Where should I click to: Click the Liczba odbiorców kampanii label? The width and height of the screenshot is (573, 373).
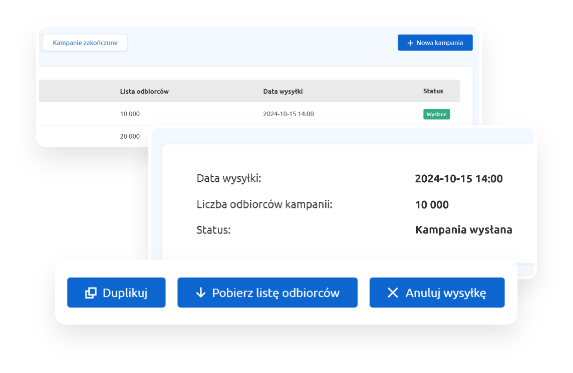click(x=265, y=204)
